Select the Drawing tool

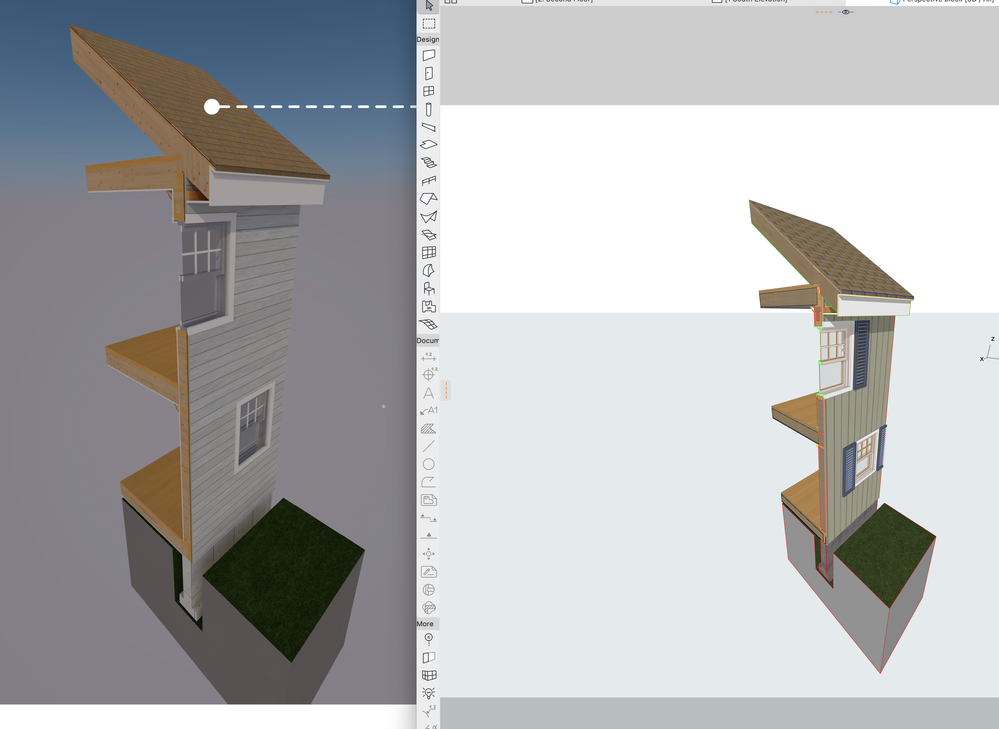point(429,500)
